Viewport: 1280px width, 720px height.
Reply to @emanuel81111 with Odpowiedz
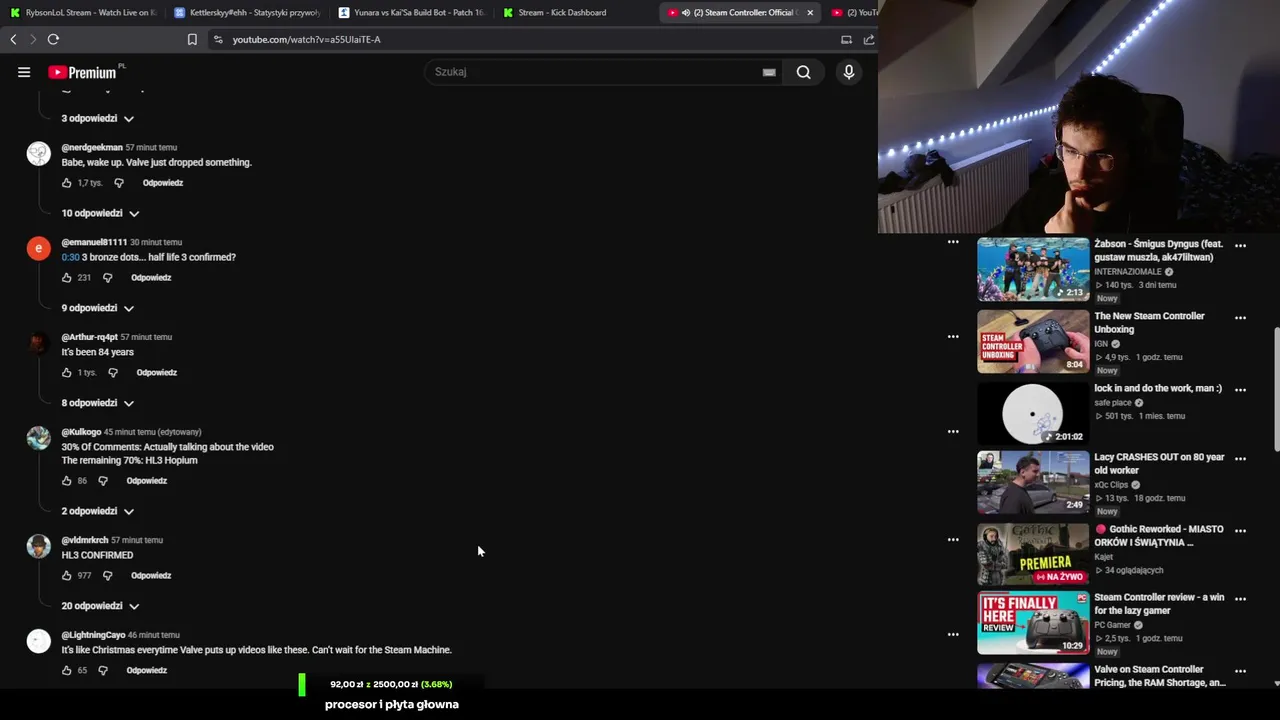[x=151, y=278]
